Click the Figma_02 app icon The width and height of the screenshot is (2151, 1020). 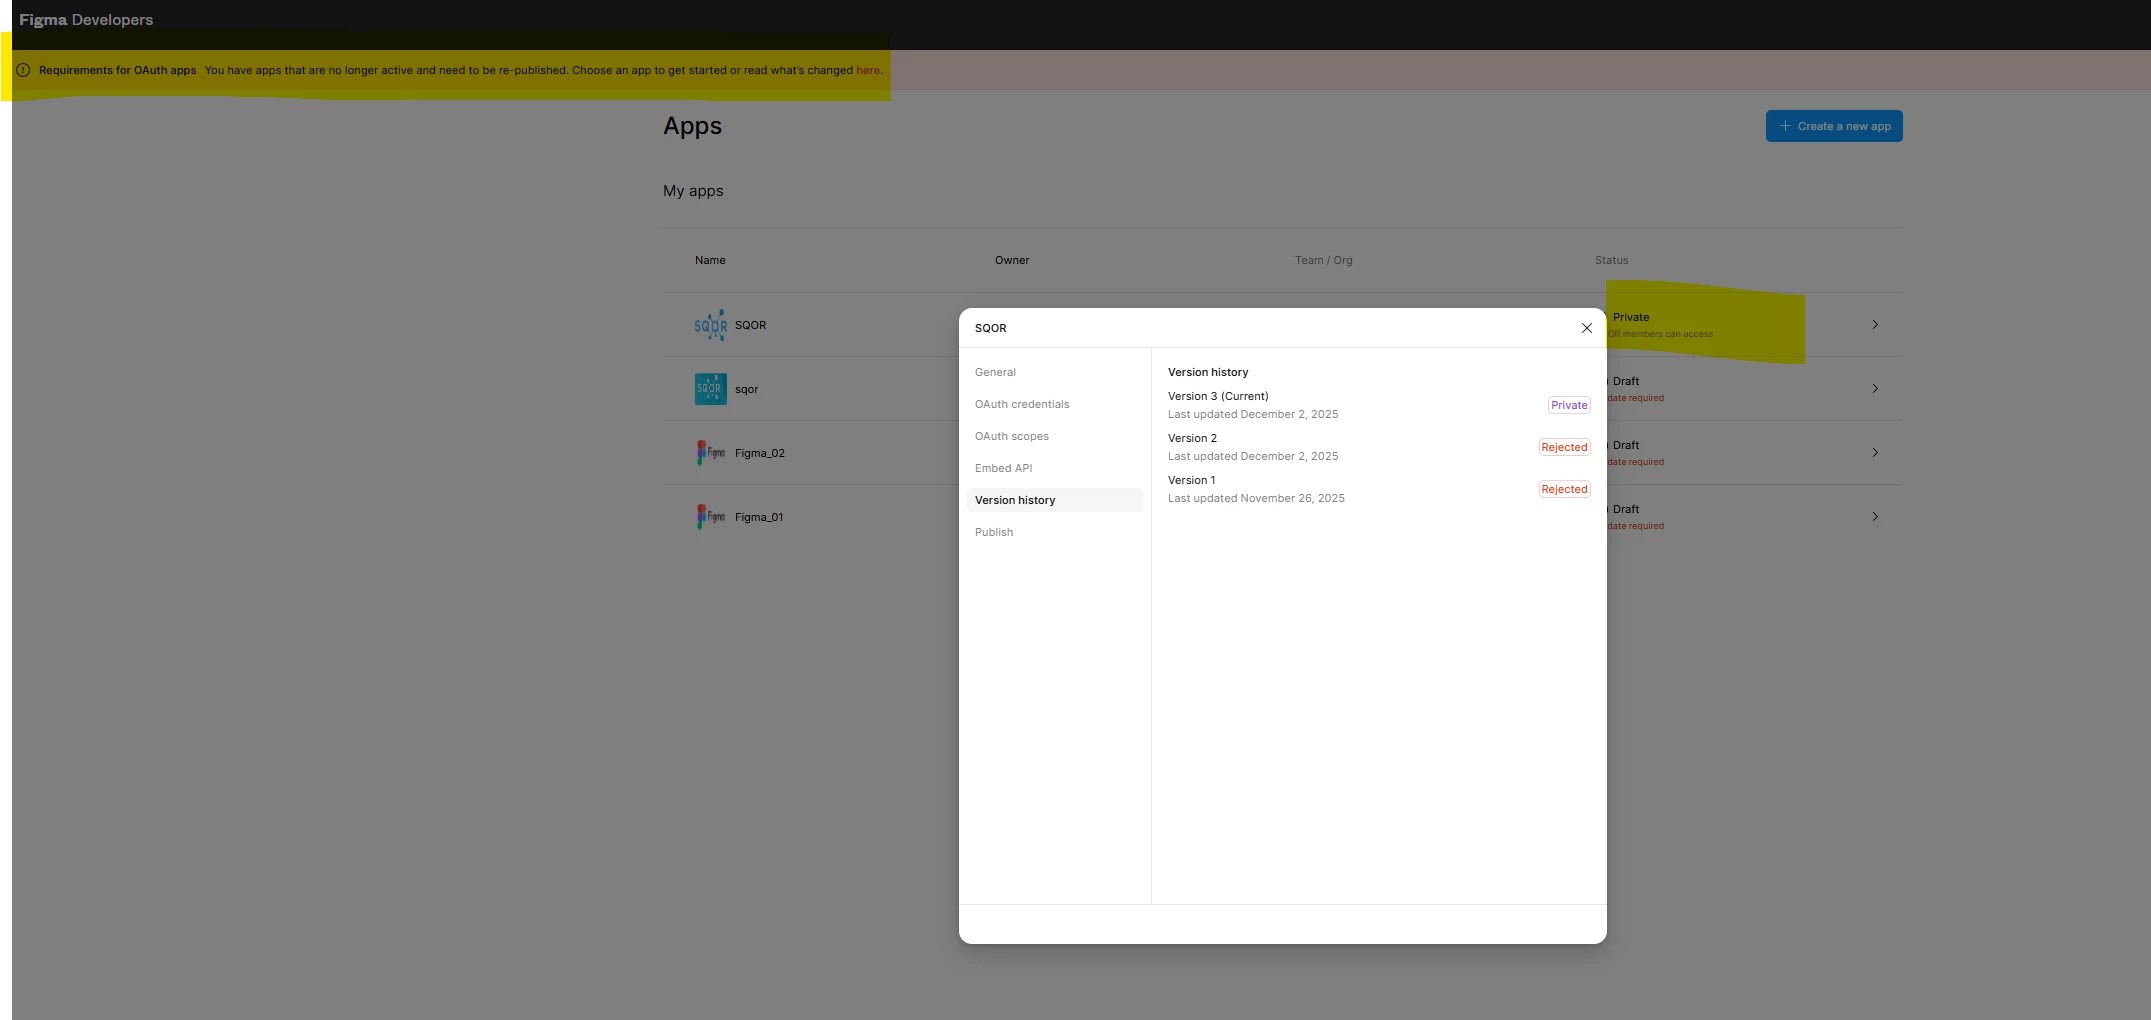(x=711, y=453)
